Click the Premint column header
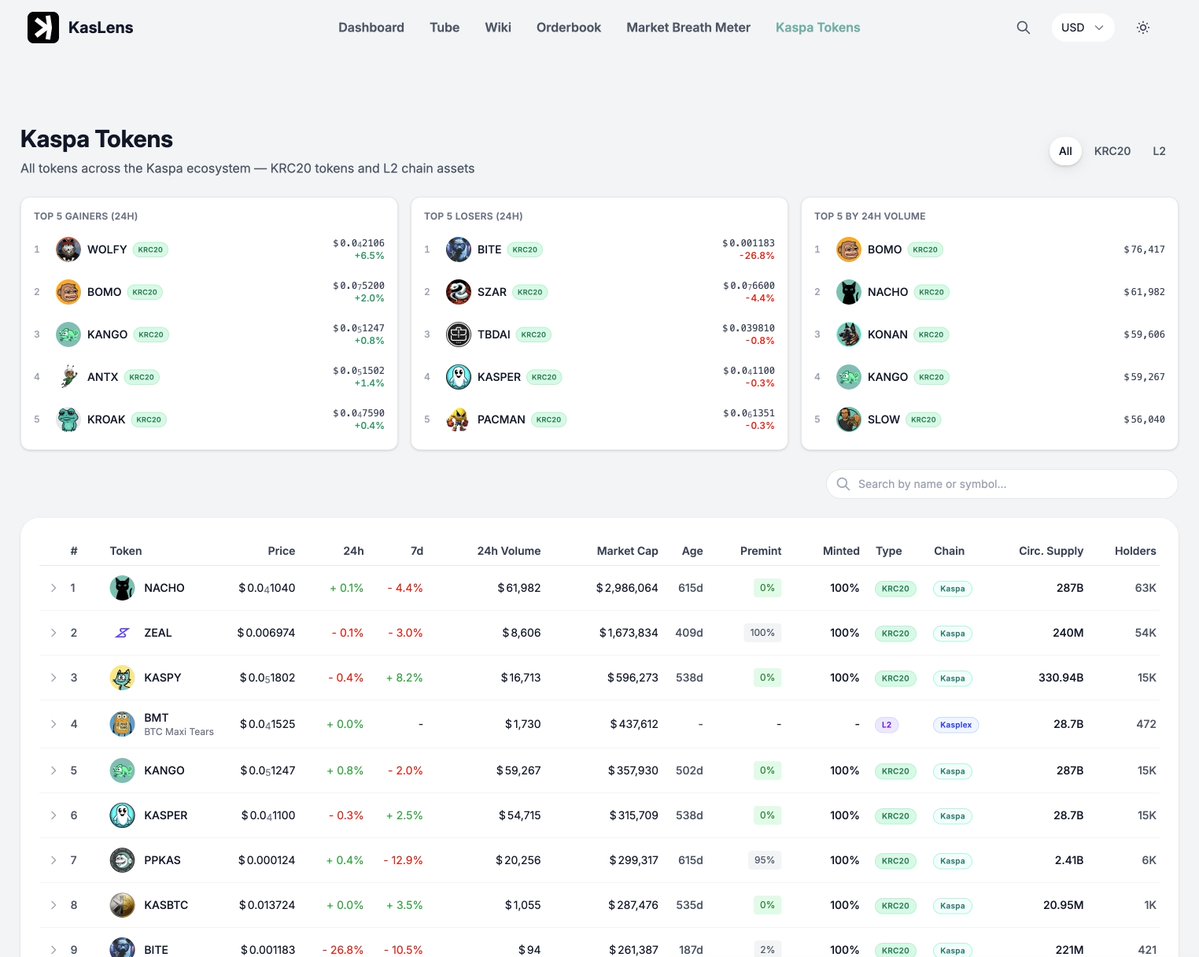Screen dimensions: 1199x957 click(760, 551)
